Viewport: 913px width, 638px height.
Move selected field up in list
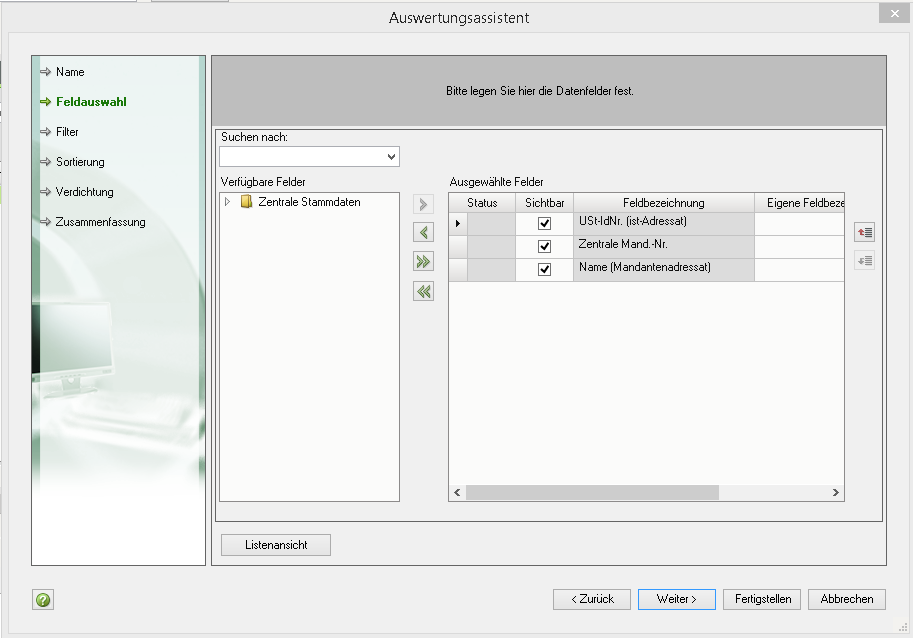click(x=865, y=232)
